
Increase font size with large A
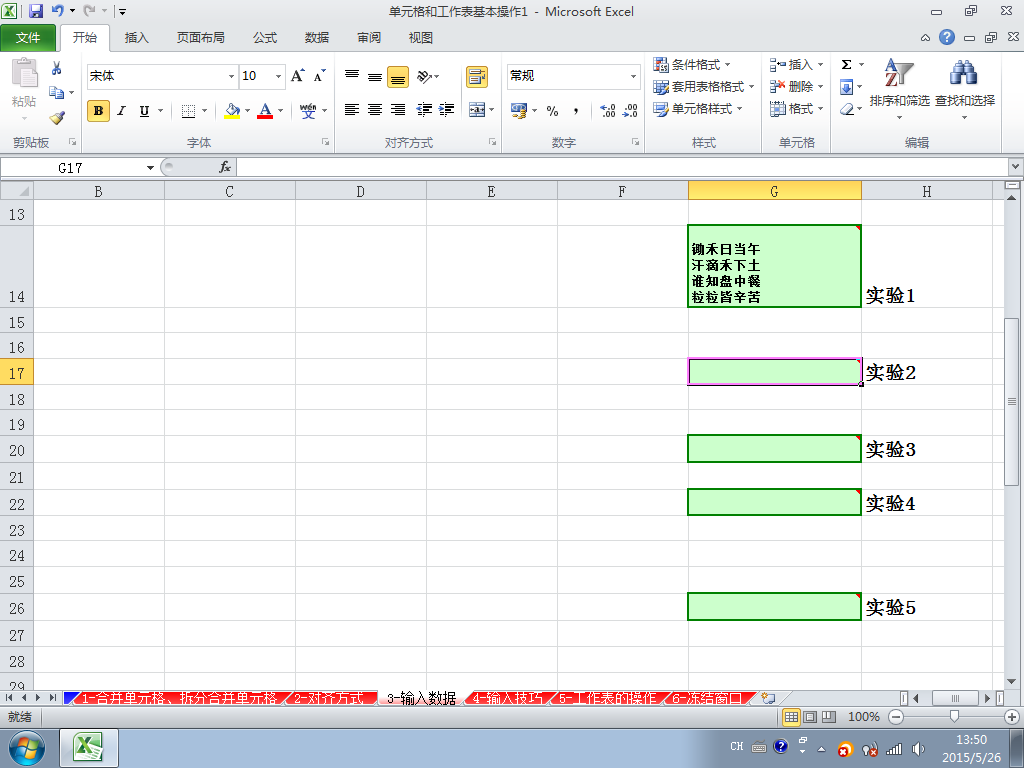click(297, 76)
